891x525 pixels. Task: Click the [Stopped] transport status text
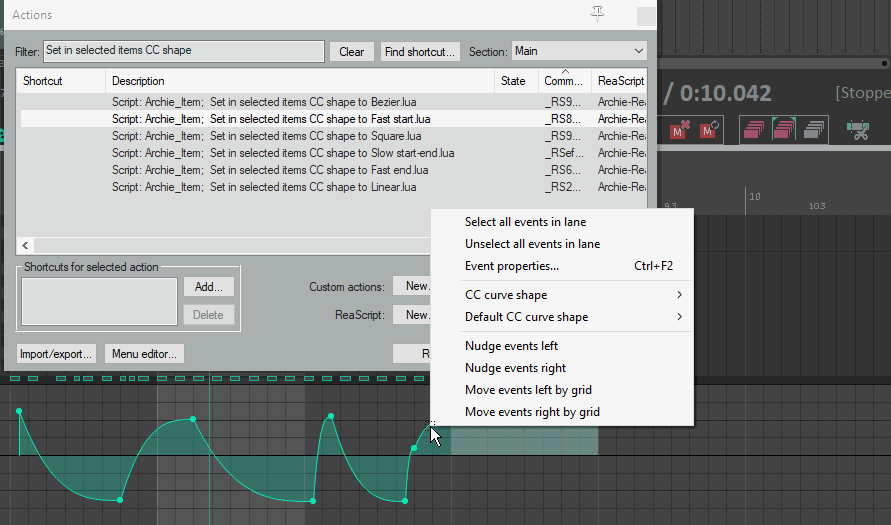[863, 93]
